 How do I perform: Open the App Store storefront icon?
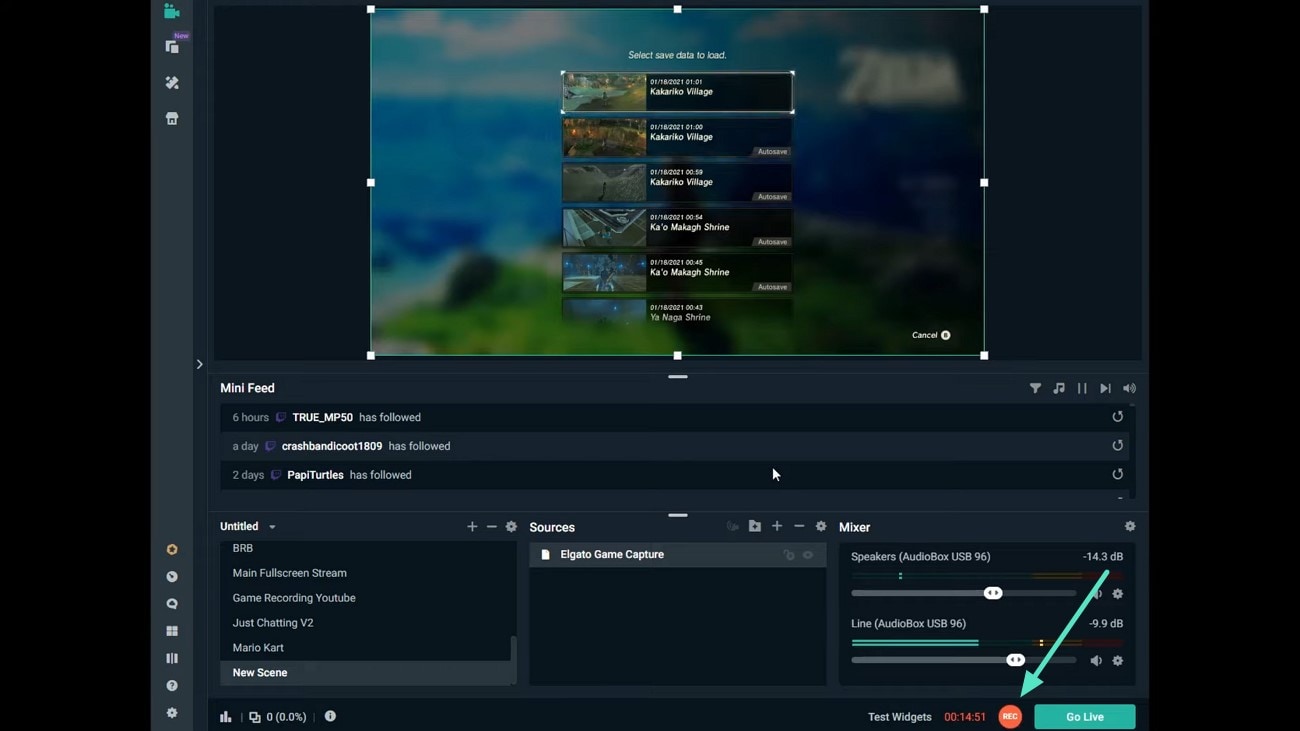172,119
